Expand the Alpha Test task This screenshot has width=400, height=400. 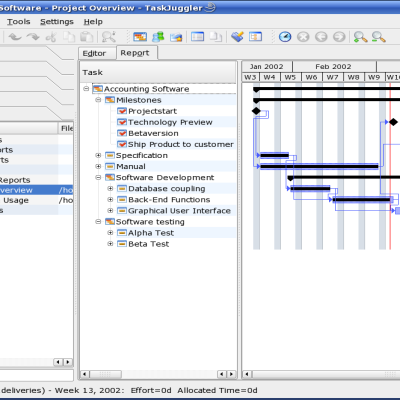click(x=110, y=233)
